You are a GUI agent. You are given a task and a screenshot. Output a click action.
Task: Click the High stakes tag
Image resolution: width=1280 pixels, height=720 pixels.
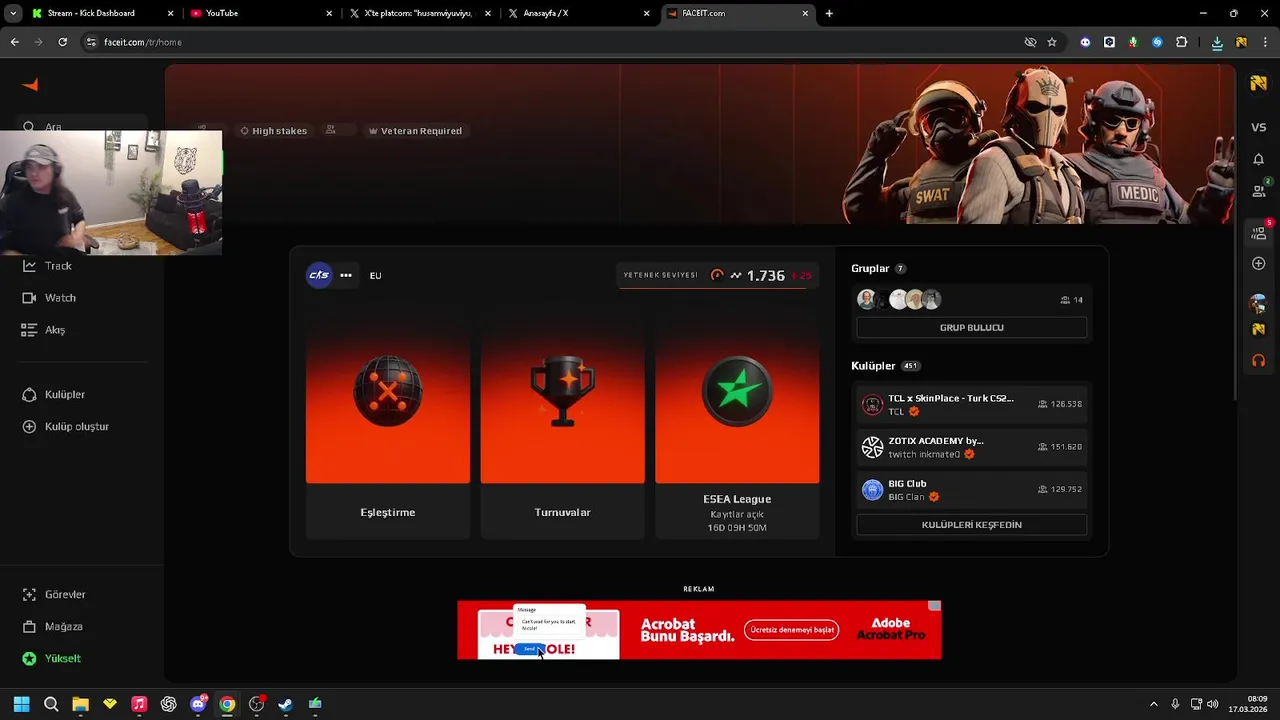click(273, 131)
